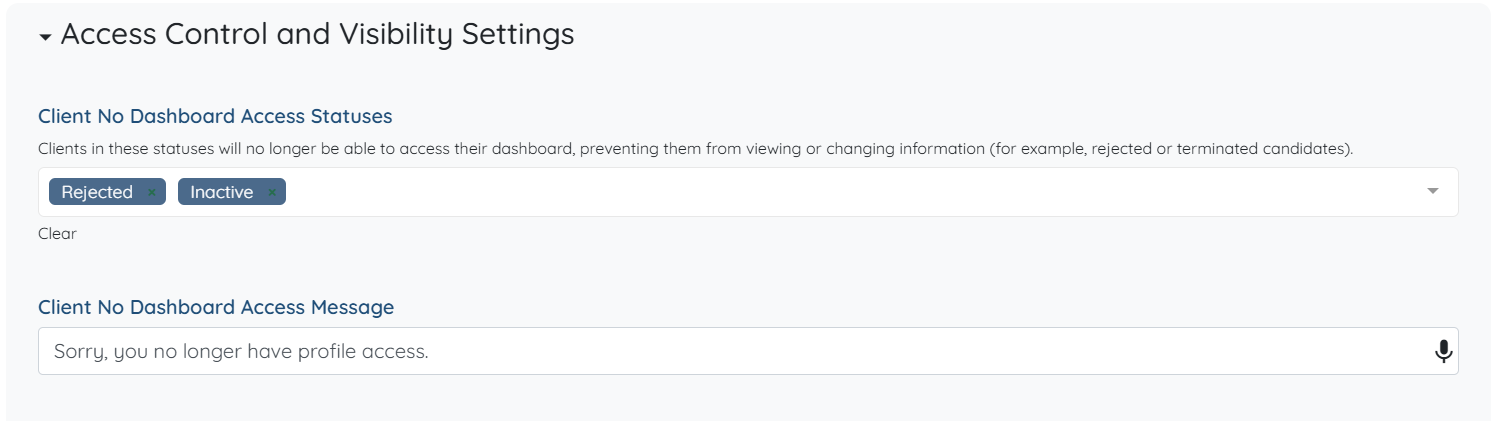Collapse the Access Control and Visibility Settings section

(45, 37)
